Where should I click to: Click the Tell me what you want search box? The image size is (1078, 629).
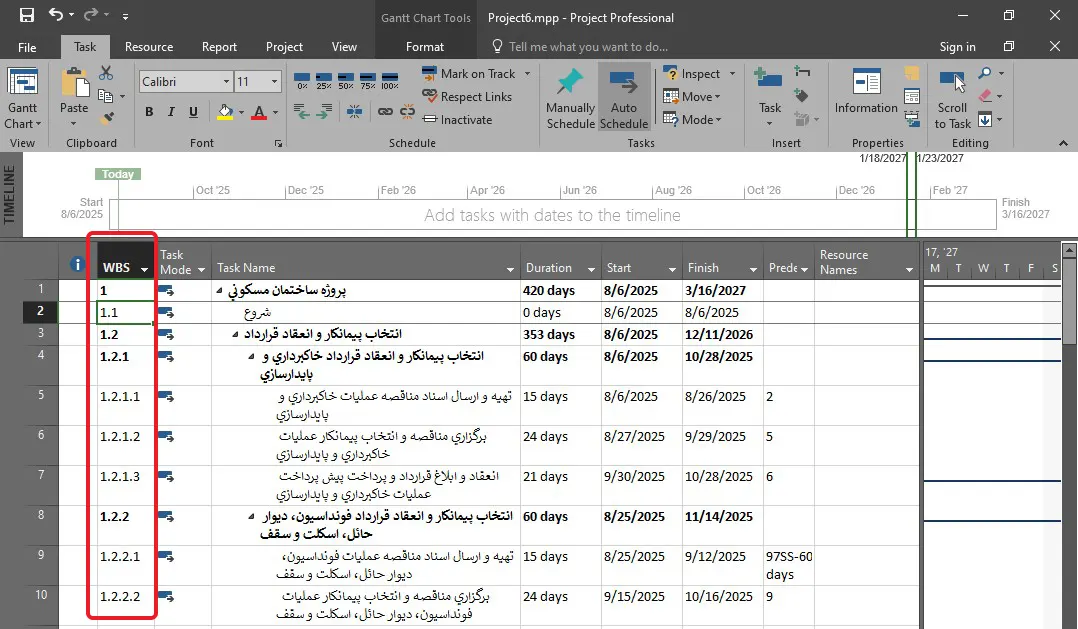point(588,47)
